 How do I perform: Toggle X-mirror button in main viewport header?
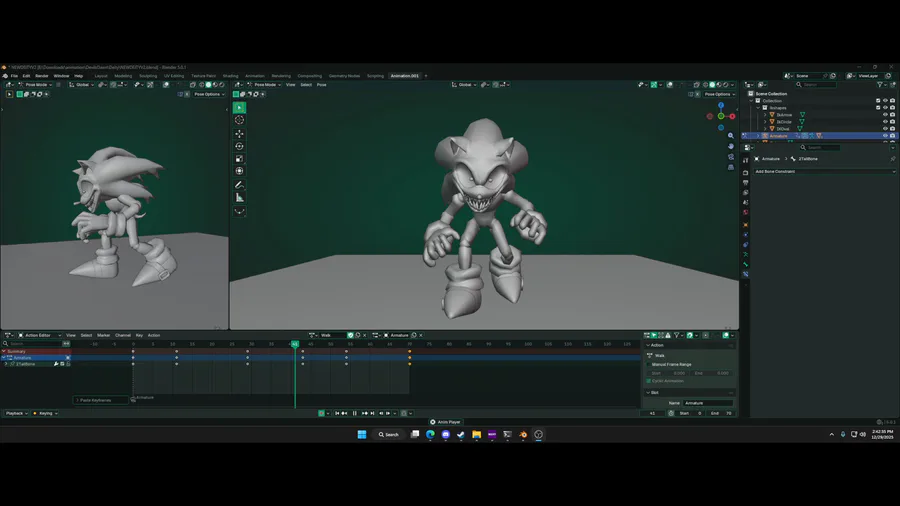[697, 94]
